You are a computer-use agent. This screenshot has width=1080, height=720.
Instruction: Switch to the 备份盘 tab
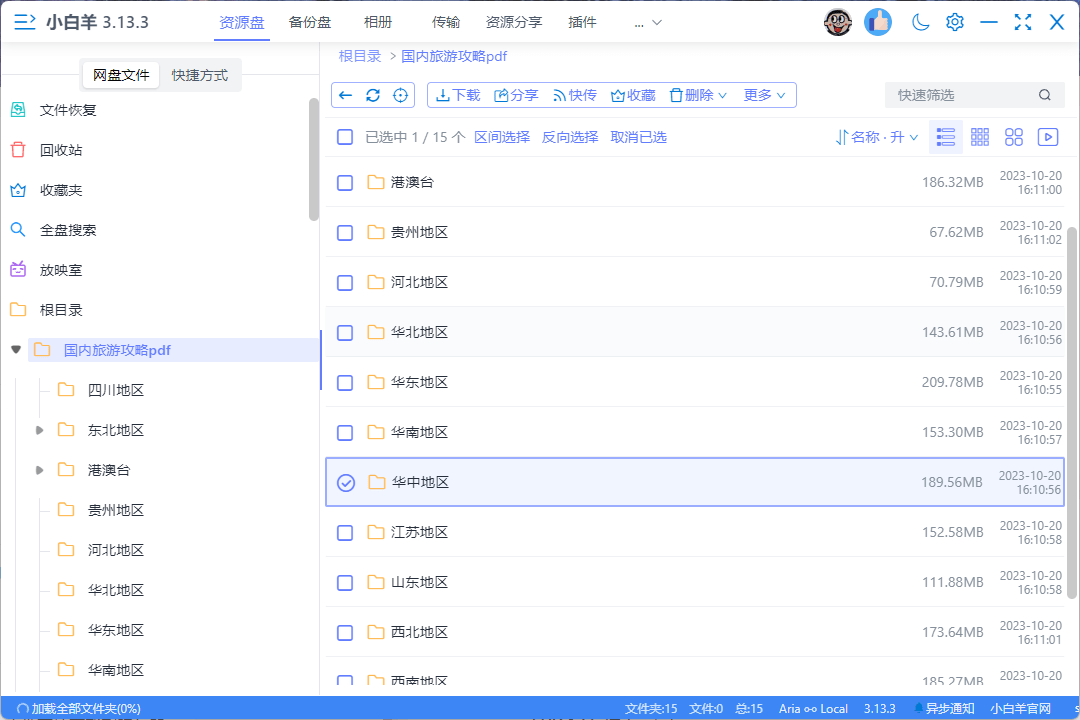point(310,21)
